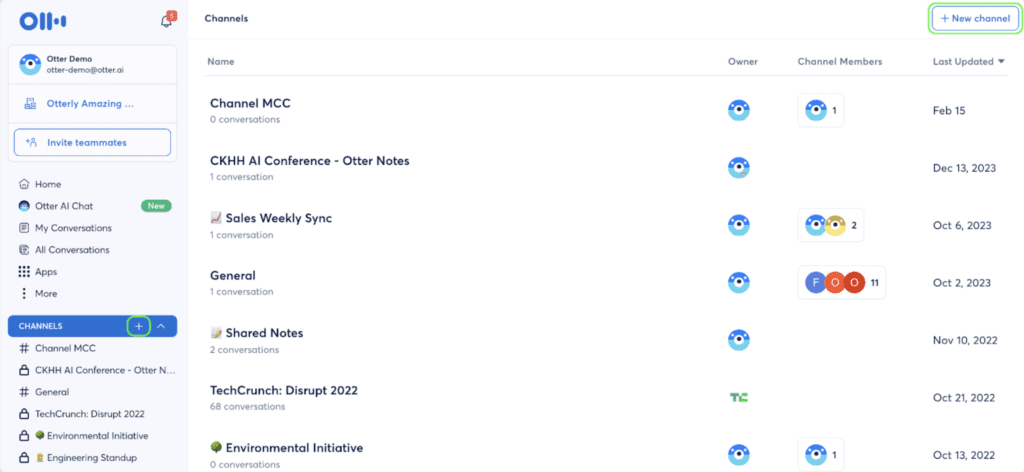
Task: Click the TechCrunch owner logo icon
Action: (739, 398)
